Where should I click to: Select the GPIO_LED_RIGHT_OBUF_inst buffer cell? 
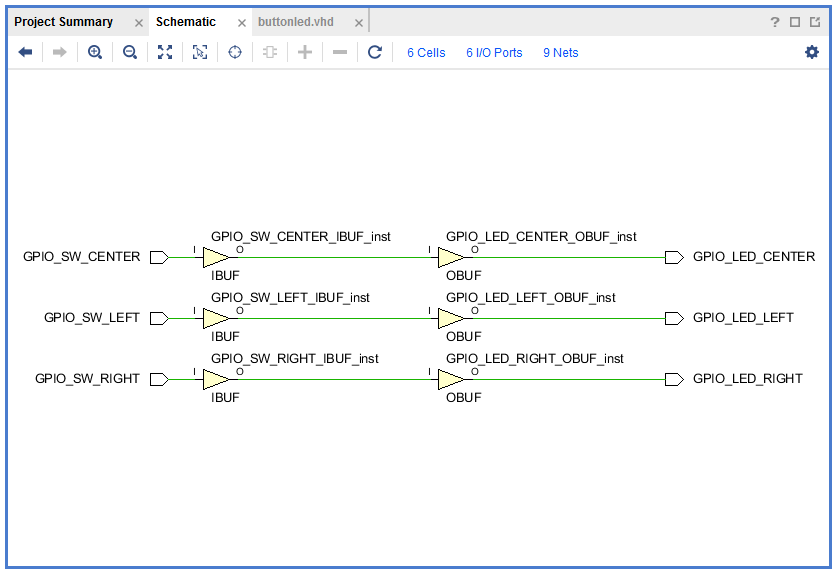coord(451,379)
